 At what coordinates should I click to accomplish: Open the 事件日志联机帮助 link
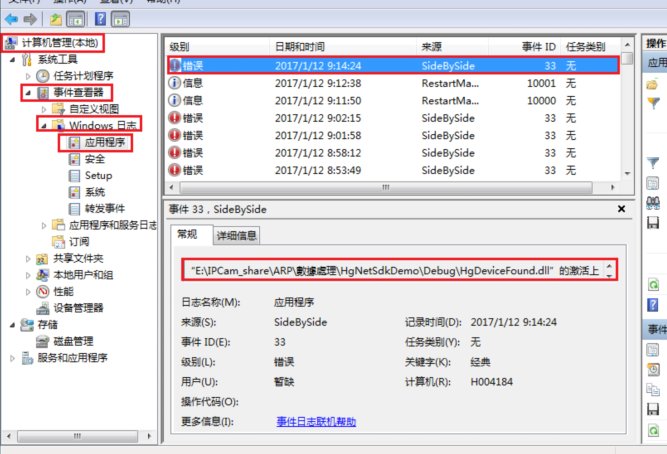click(316, 422)
